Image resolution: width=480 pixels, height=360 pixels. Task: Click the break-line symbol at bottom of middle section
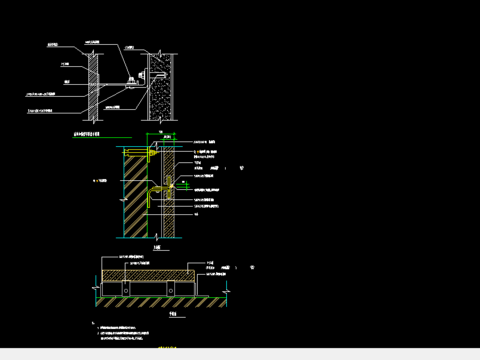[156, 237]
